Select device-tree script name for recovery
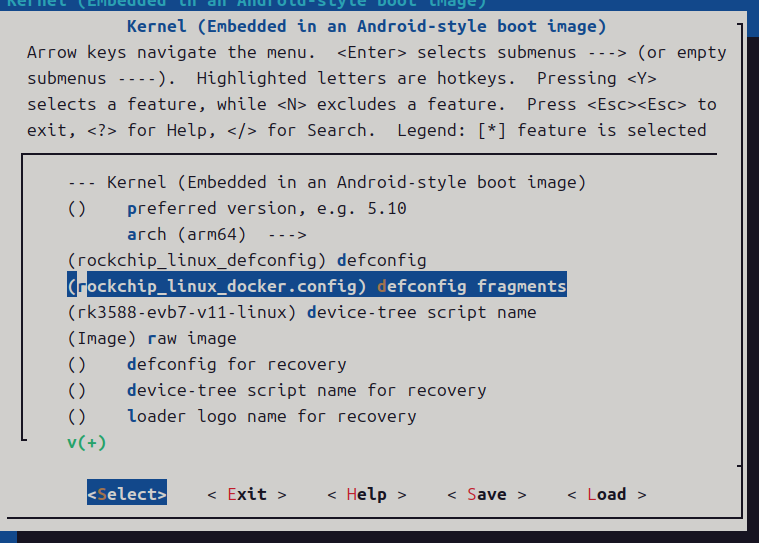759x543 pixels. coord(306,390)
